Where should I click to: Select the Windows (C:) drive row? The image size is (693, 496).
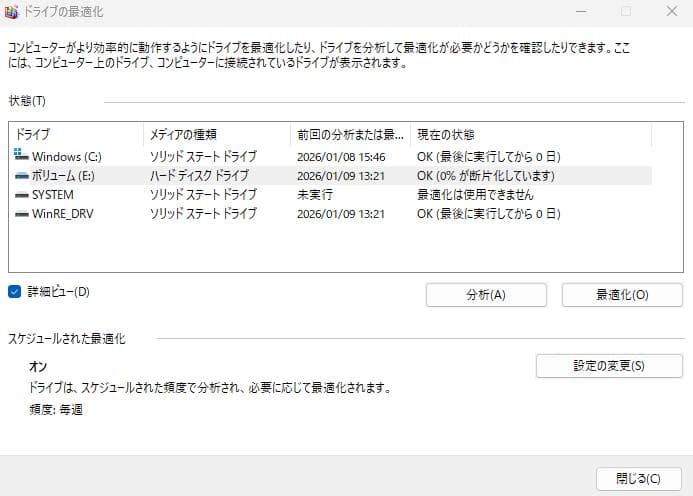331,156
